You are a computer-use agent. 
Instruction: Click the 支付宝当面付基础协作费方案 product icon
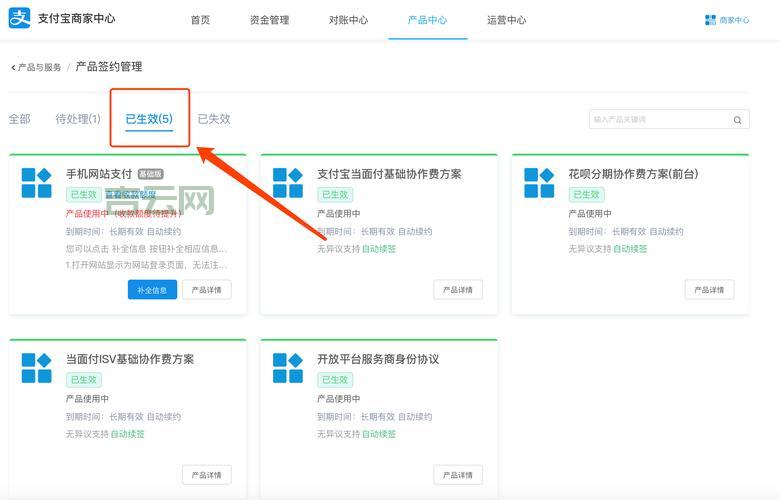coord(288,183)
